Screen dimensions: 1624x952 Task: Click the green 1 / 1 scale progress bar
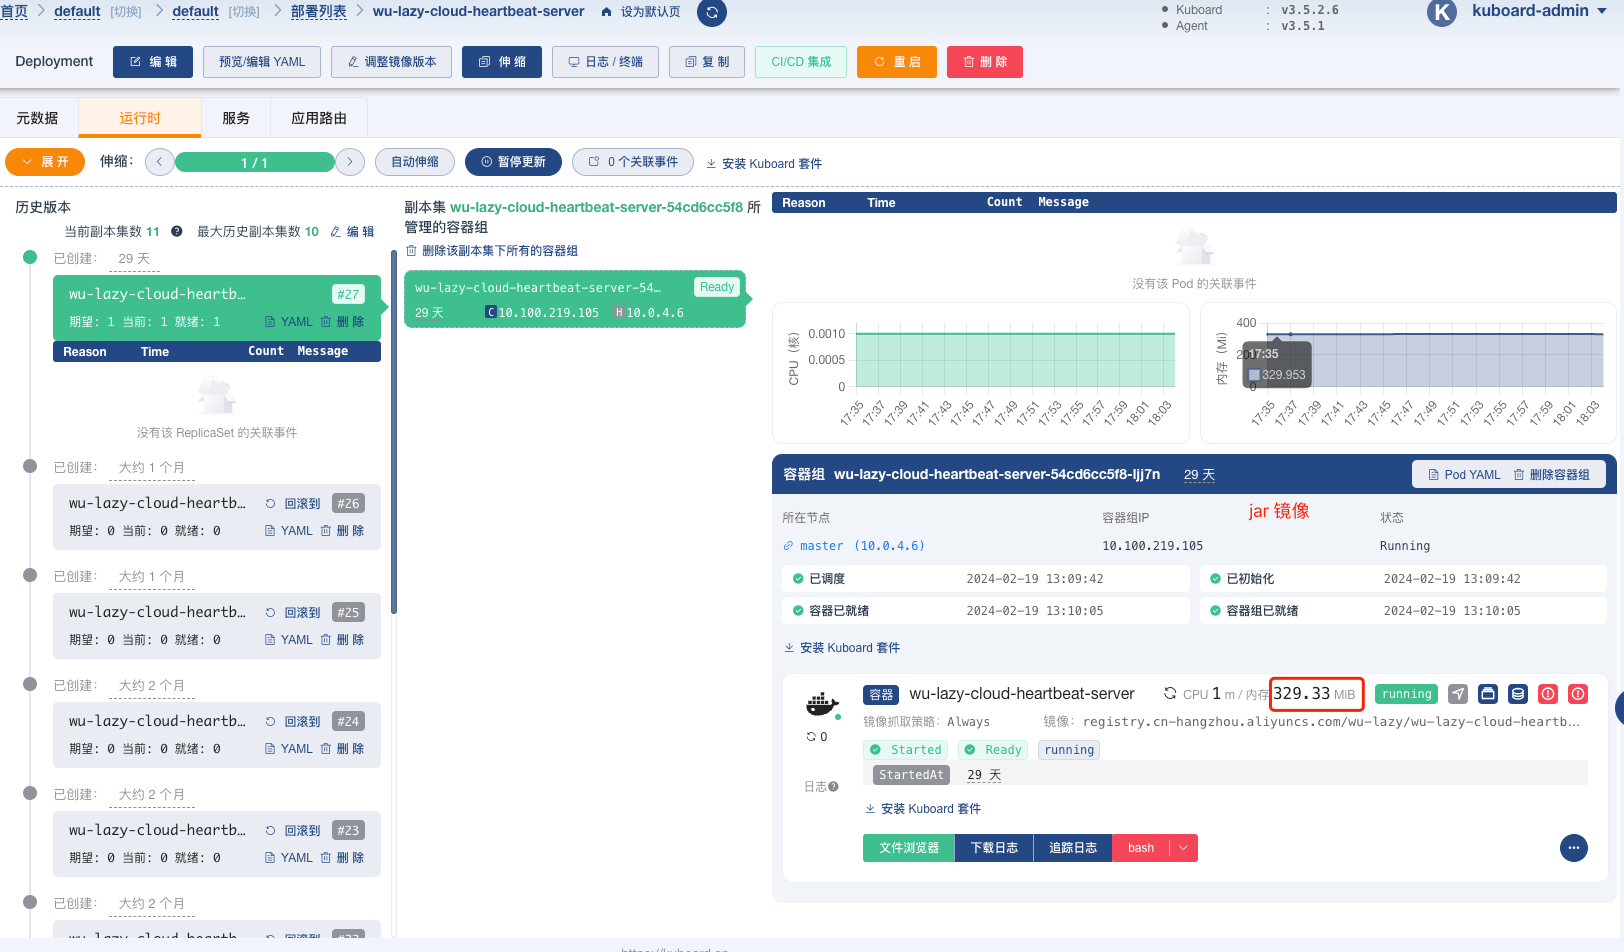[254, 162]
